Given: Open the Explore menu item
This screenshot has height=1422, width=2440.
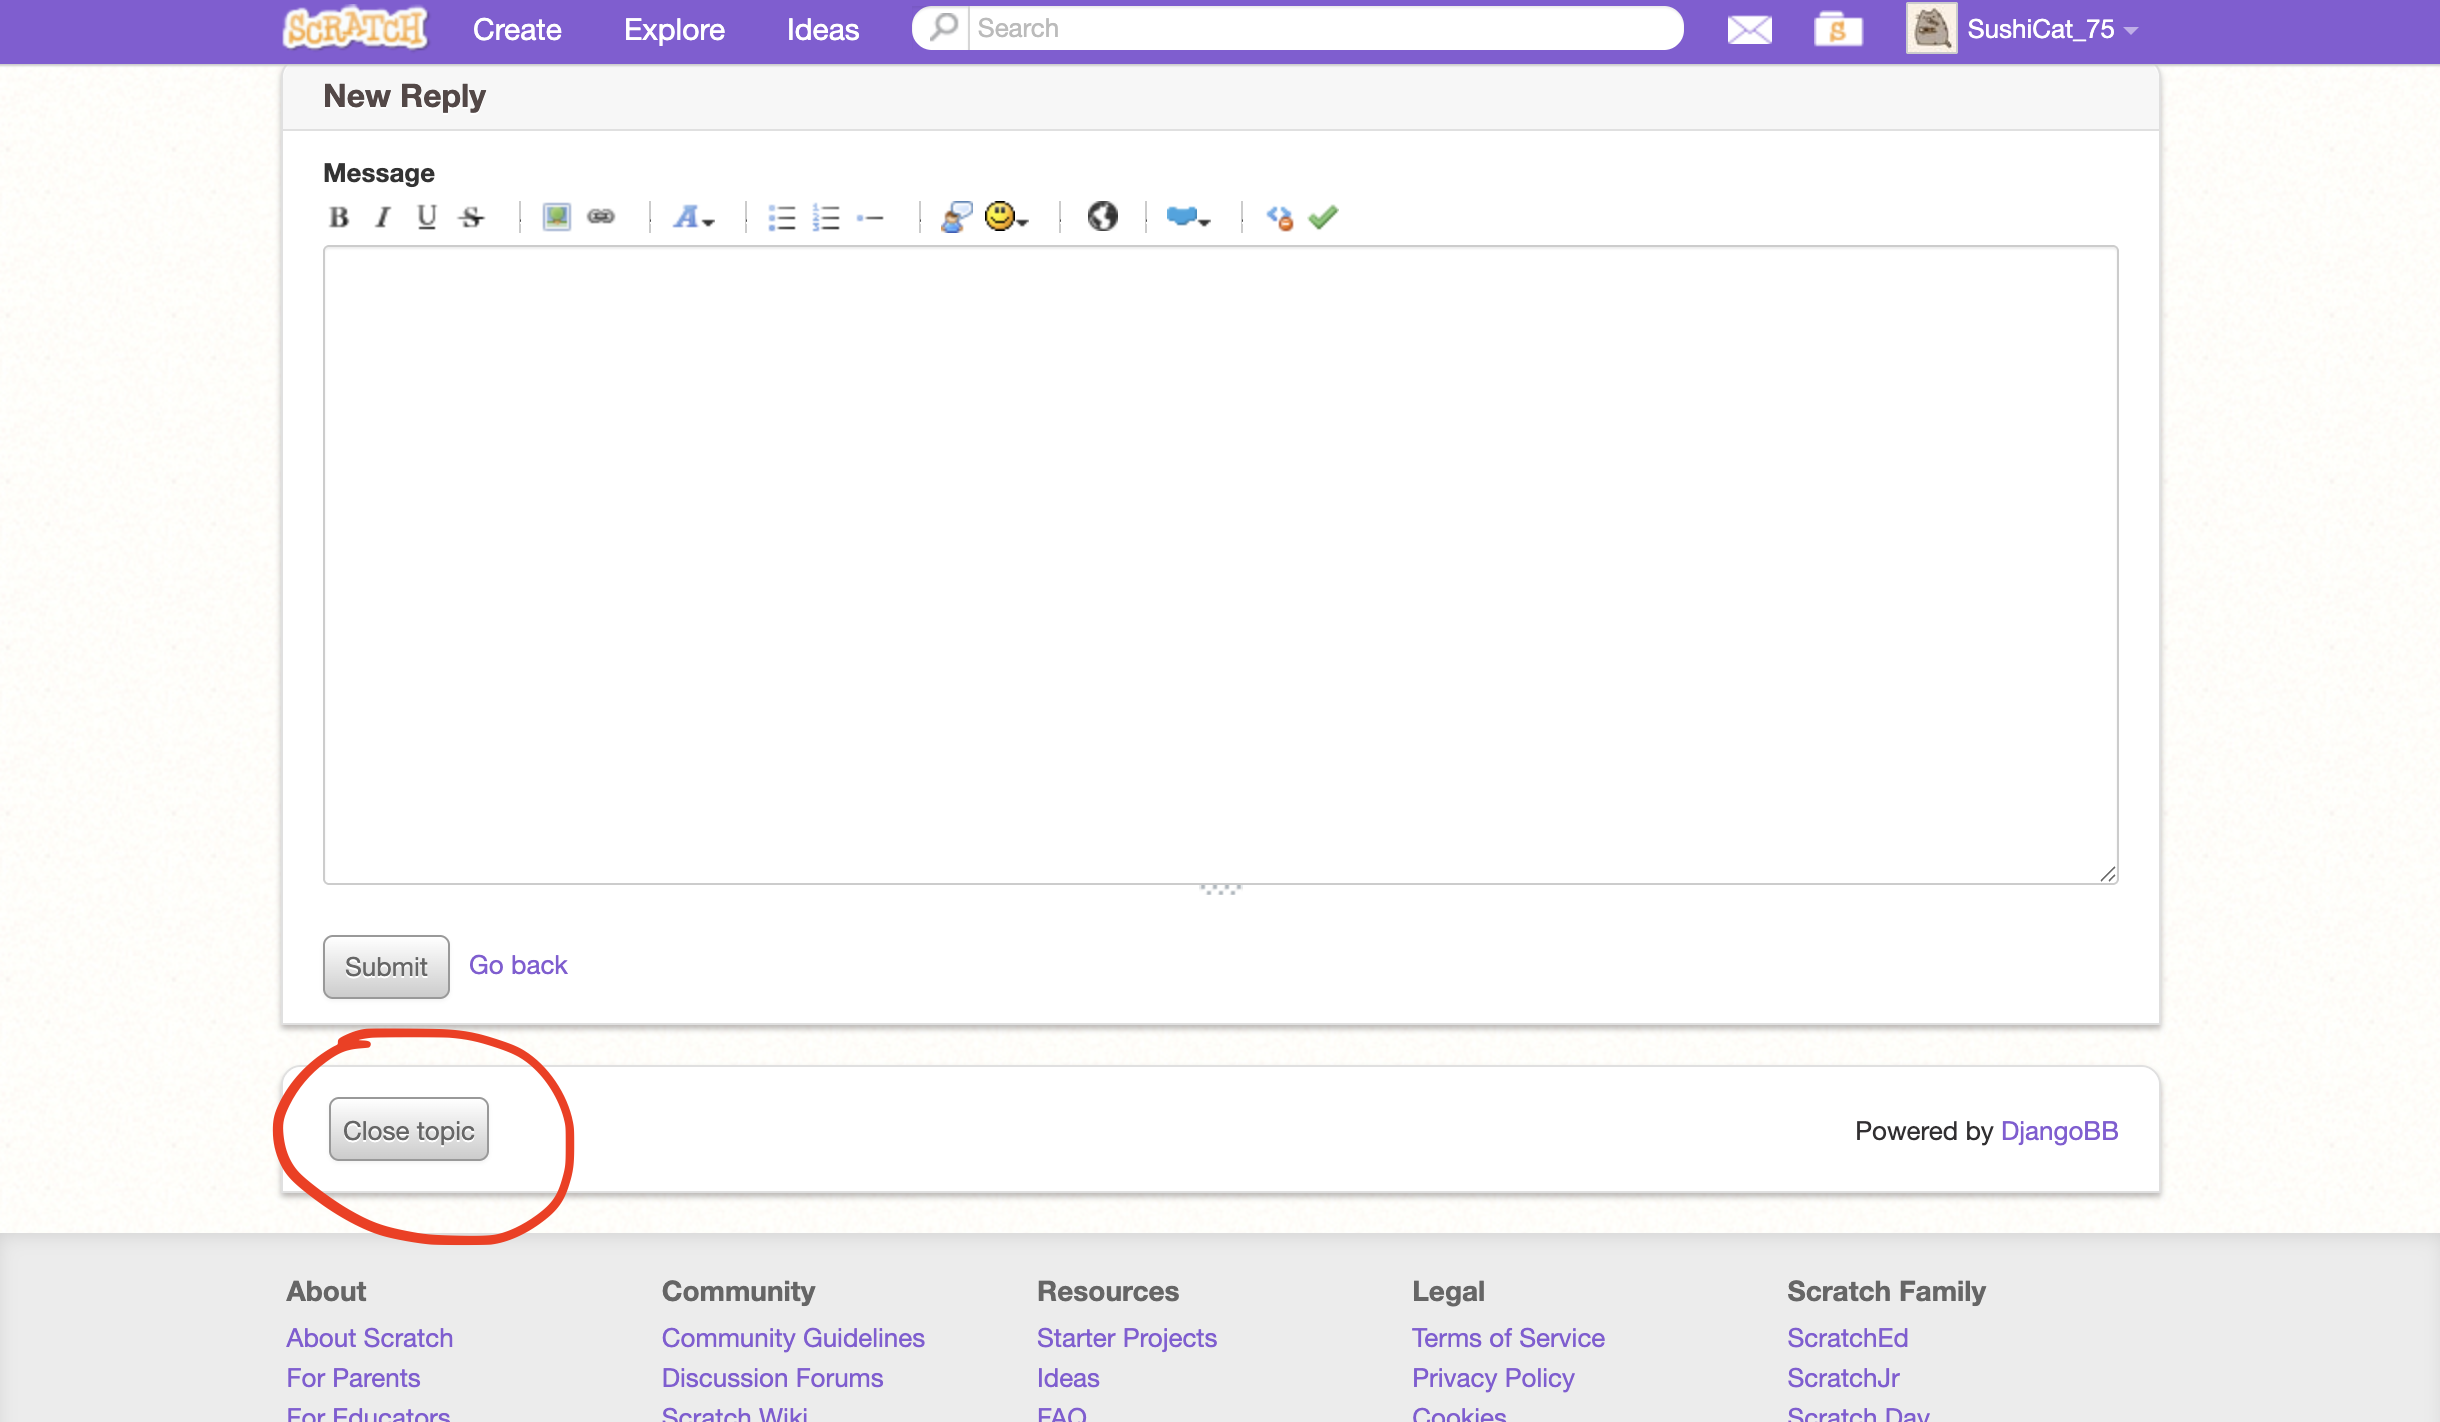Looking at the screenshot, I should pyautogui.click(x=674, y=30).
